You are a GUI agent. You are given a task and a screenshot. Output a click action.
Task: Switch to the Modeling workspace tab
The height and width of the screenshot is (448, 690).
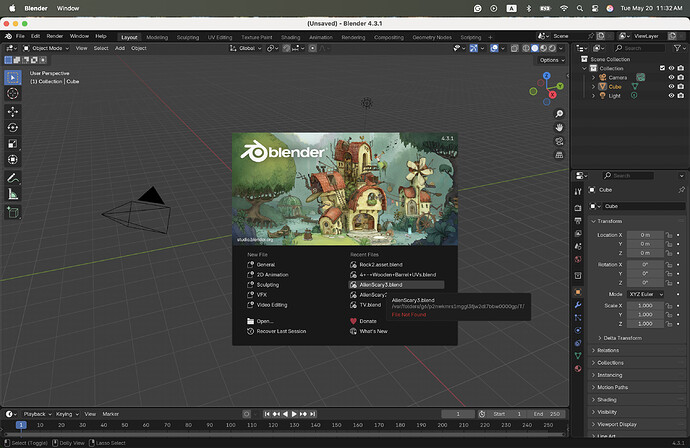[x=157, y=37]
